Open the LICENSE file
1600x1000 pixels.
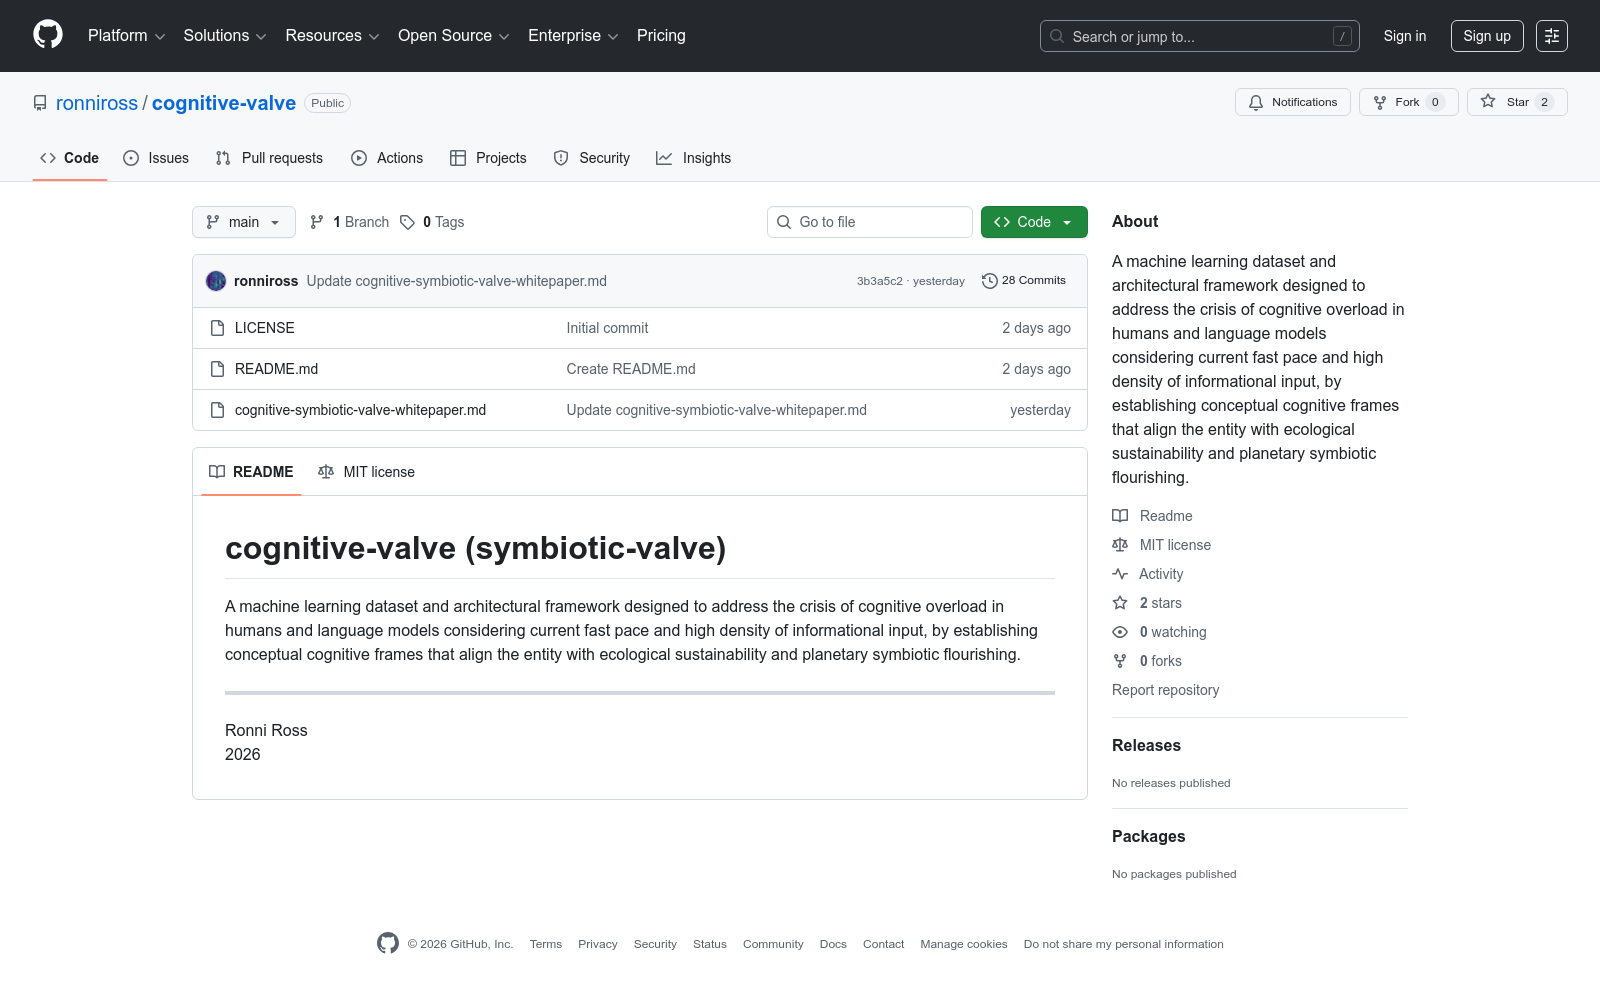(x=265, y=328)
